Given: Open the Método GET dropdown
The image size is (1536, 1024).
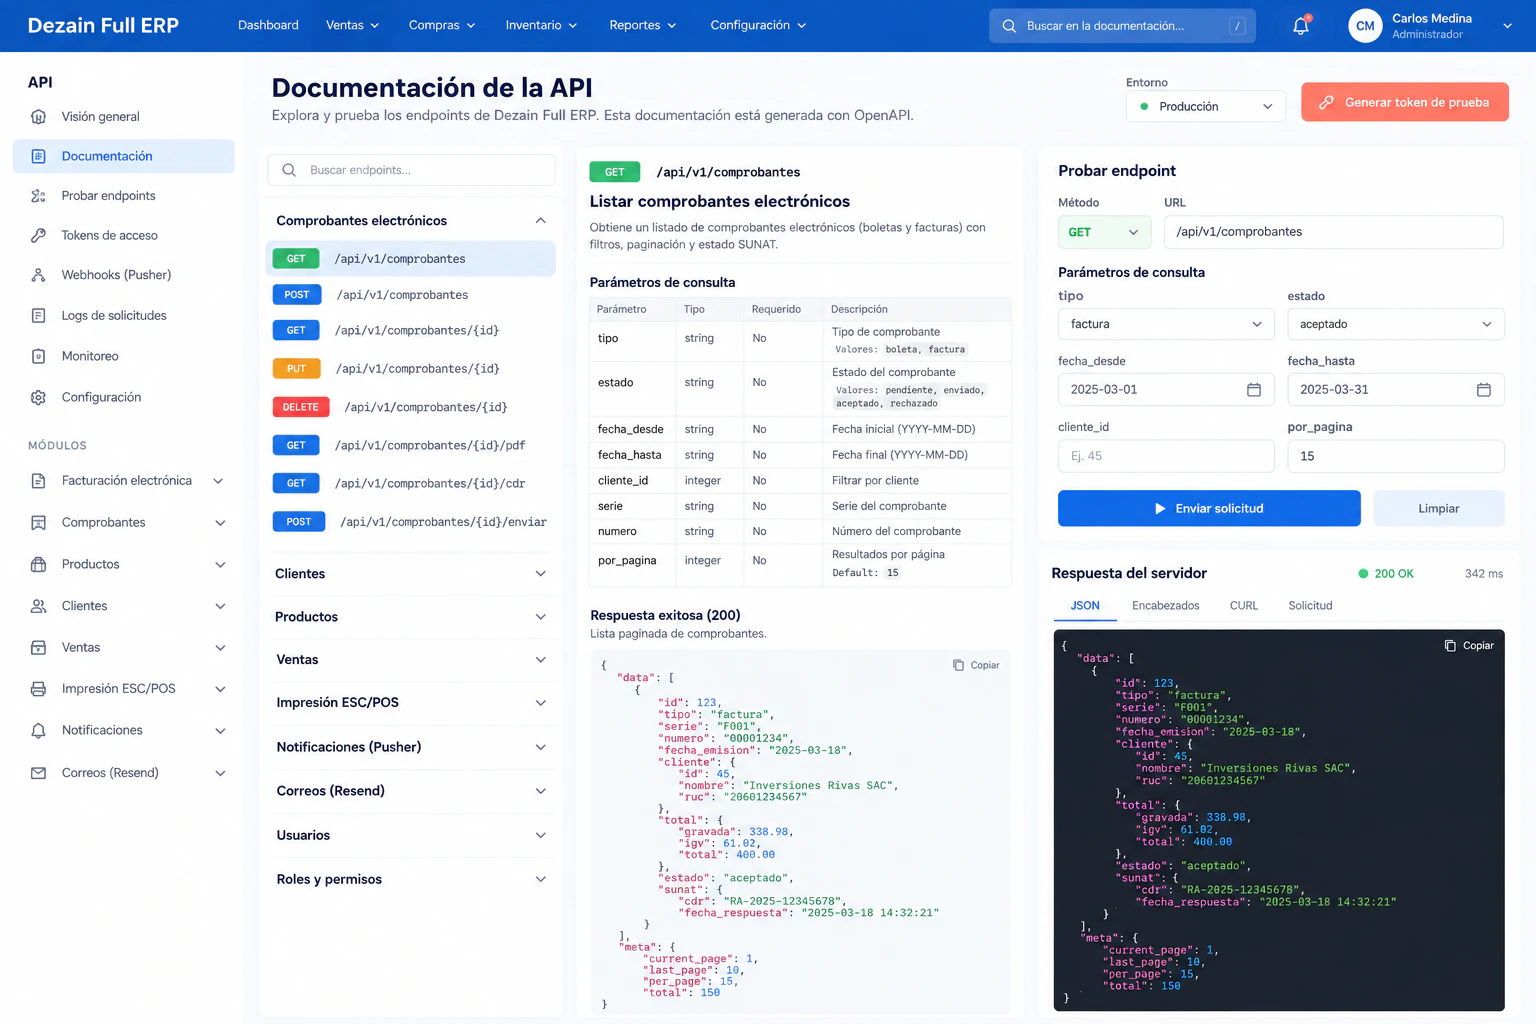Looking at the screenshot, I should pos(1104,232).
